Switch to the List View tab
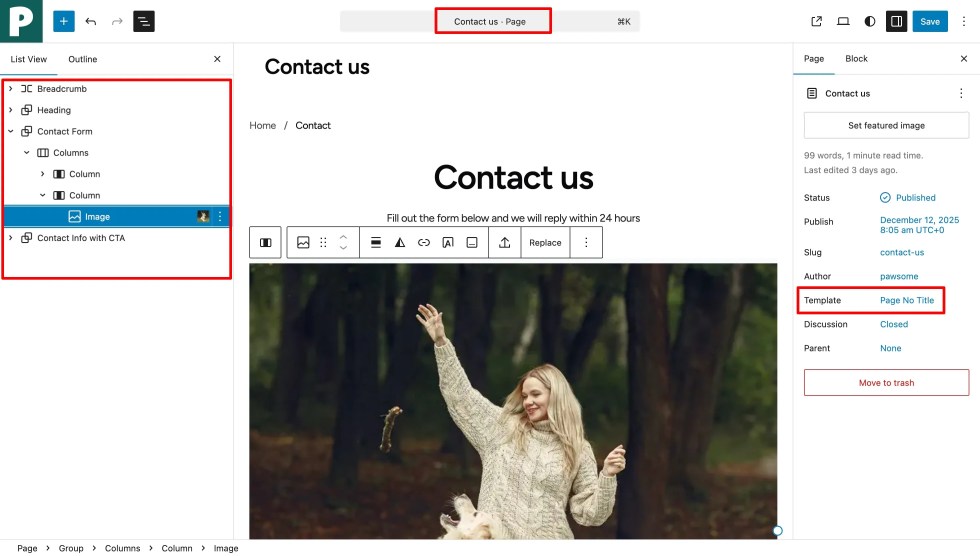Image resolution: width=980 pixels, height=556 pixels. click(29, 59)
